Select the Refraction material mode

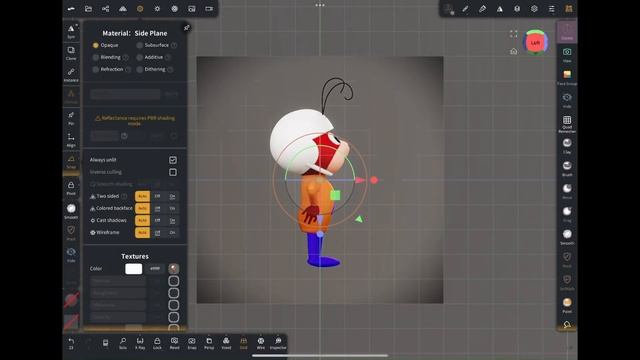click(x=108, y=70)
